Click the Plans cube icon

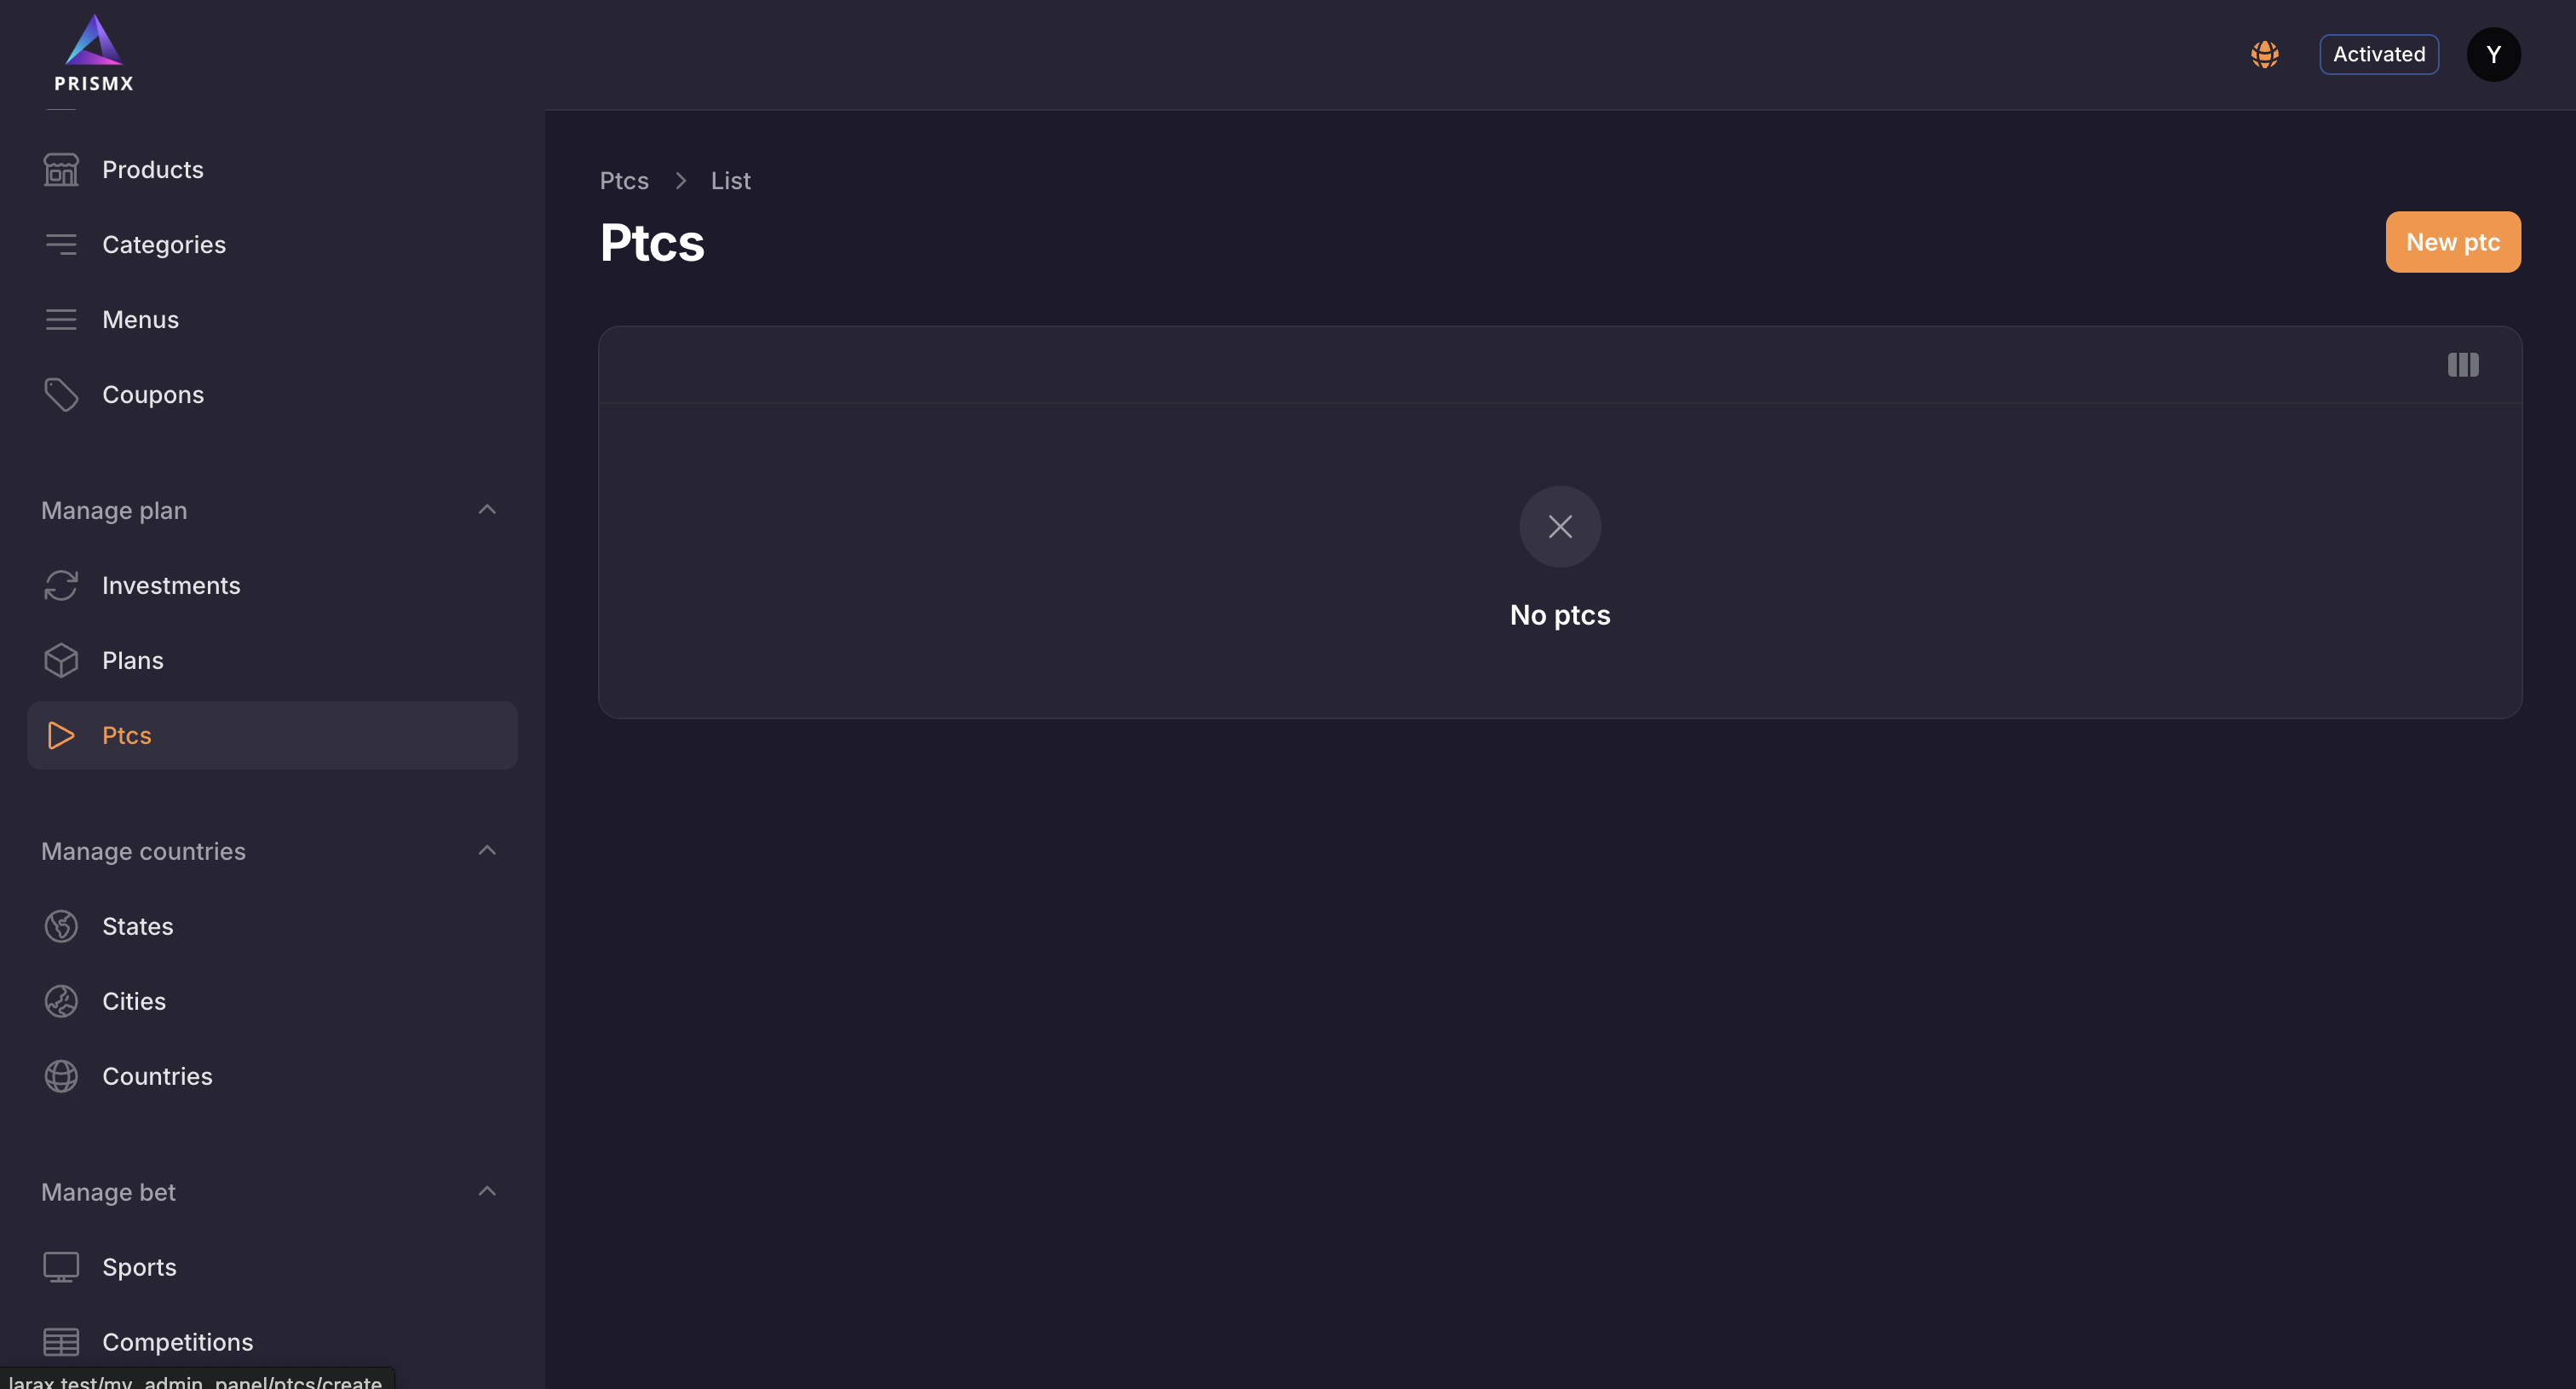click(61, 661)
